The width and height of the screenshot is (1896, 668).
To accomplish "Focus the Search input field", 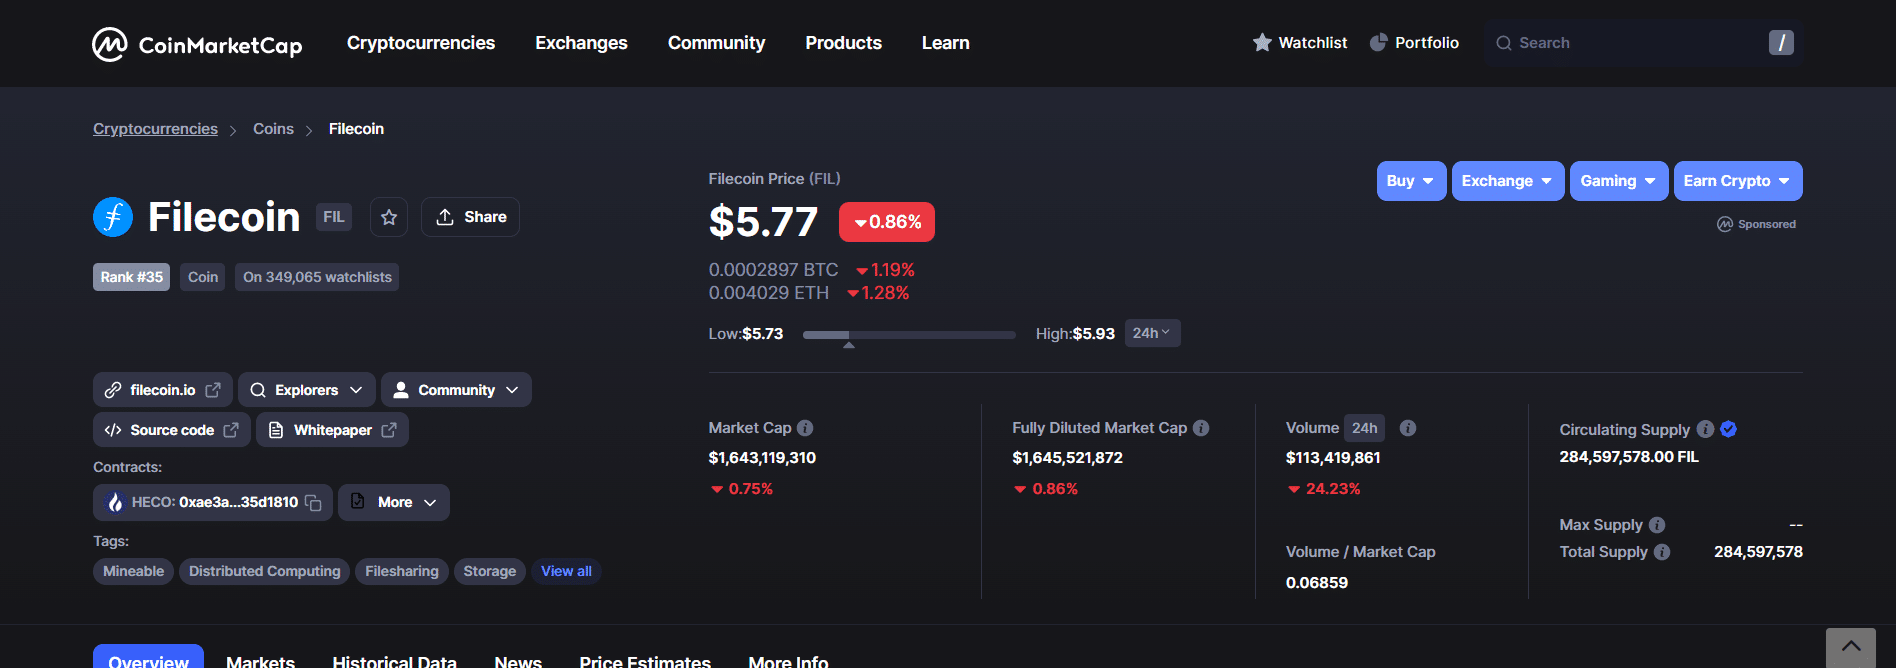I will [x=1643, y=43].
